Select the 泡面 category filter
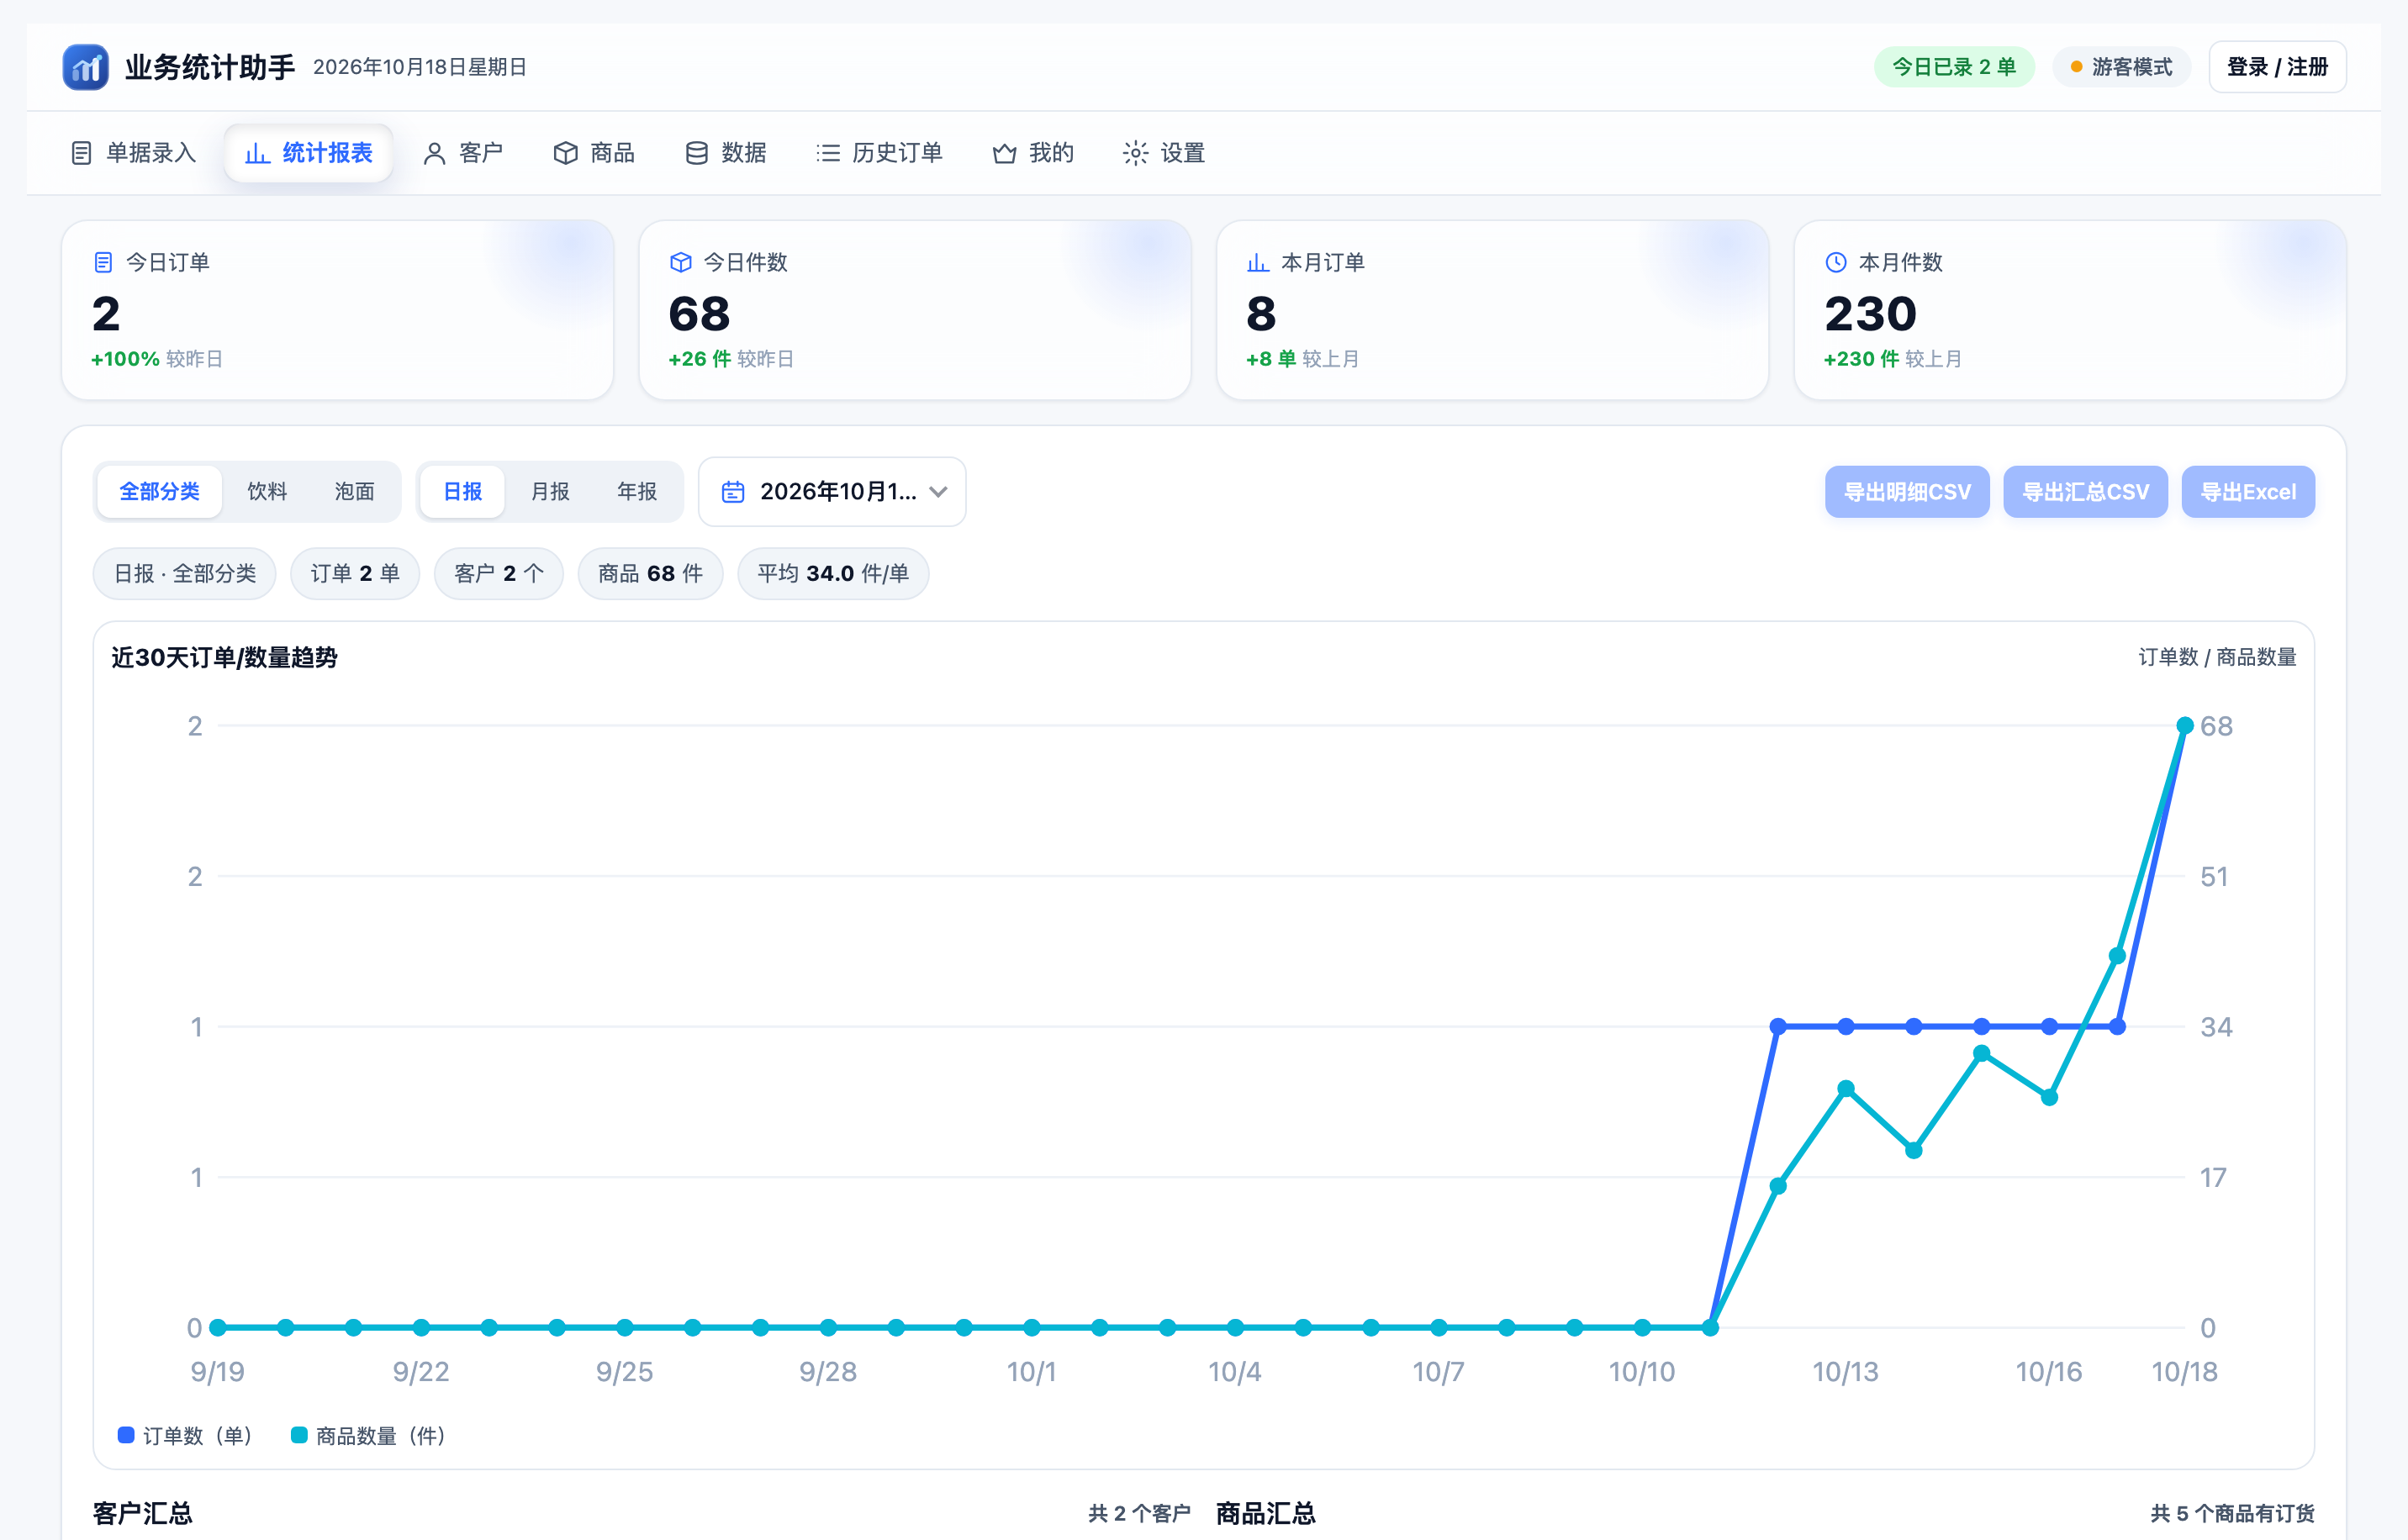Viewport: 2408px width, 1540px height. (x=354, y=492)
